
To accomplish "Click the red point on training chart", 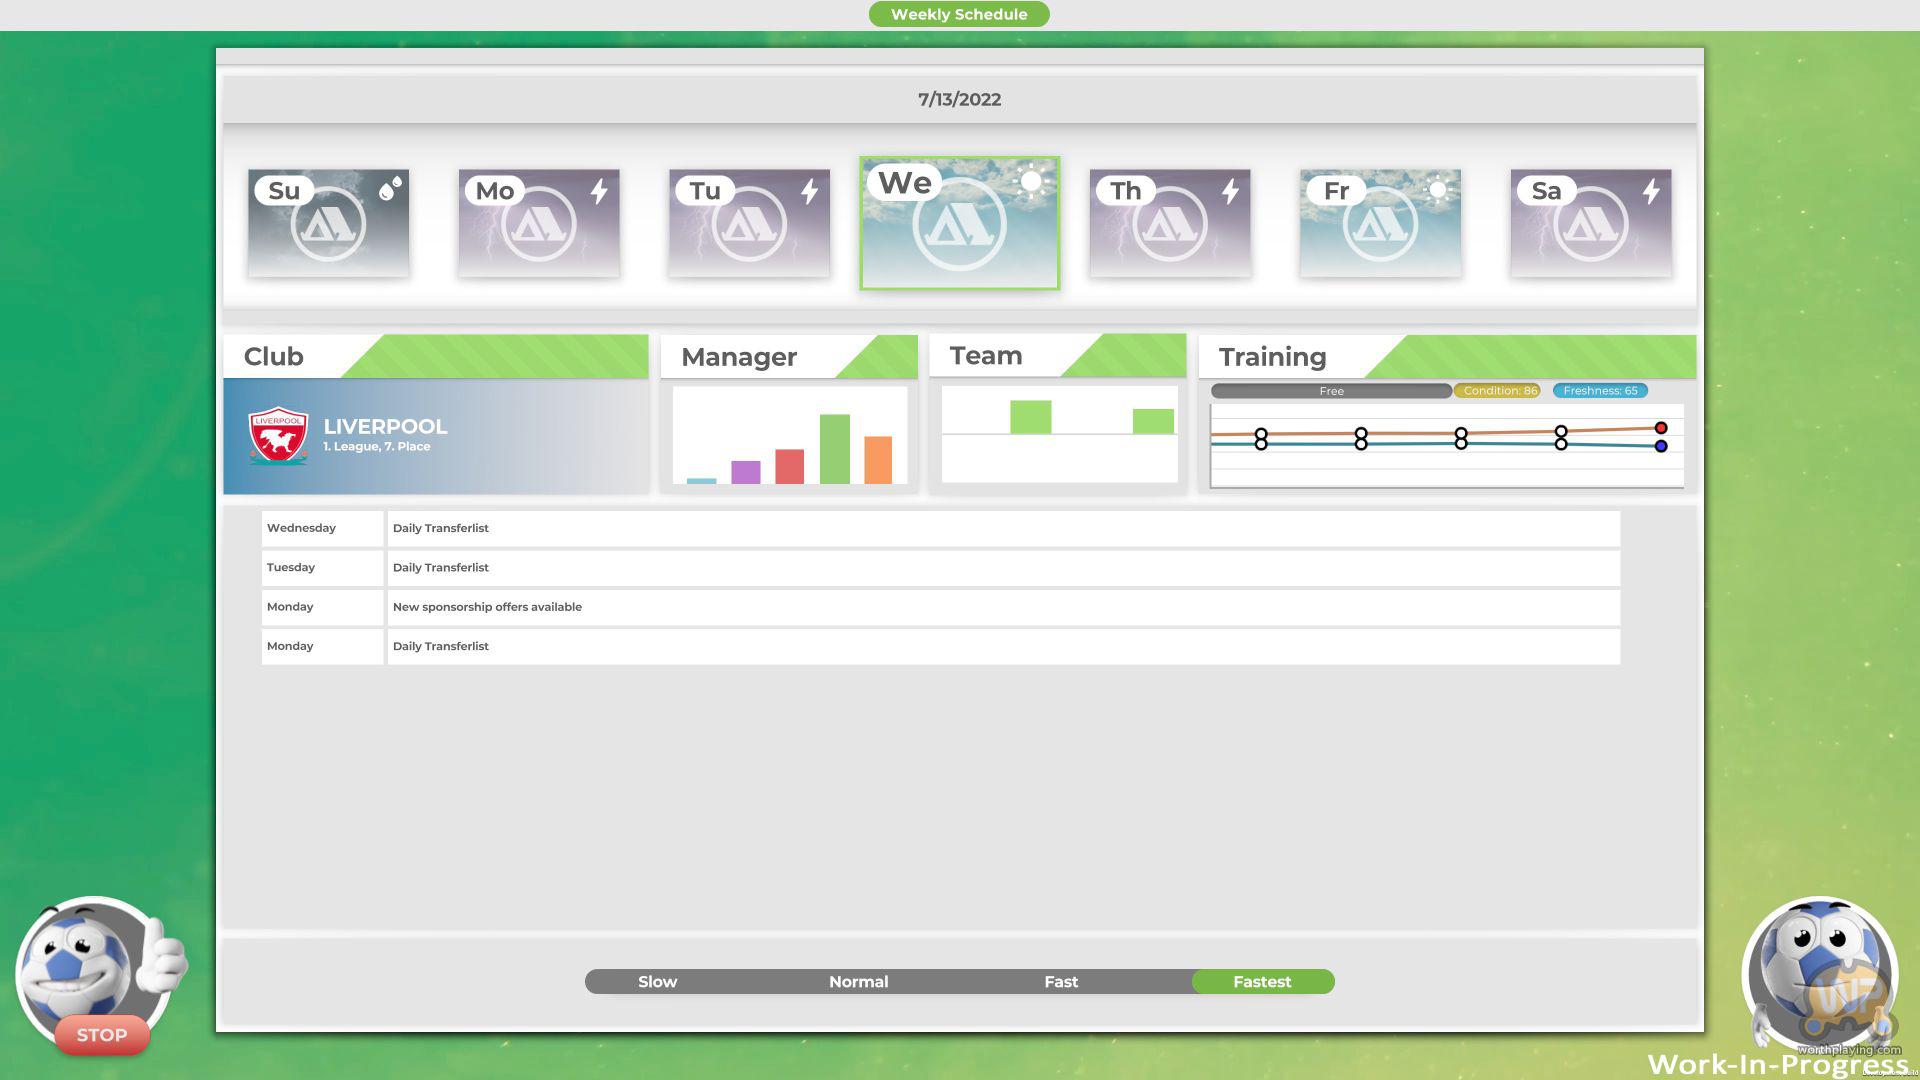I will coord(1661,428).
